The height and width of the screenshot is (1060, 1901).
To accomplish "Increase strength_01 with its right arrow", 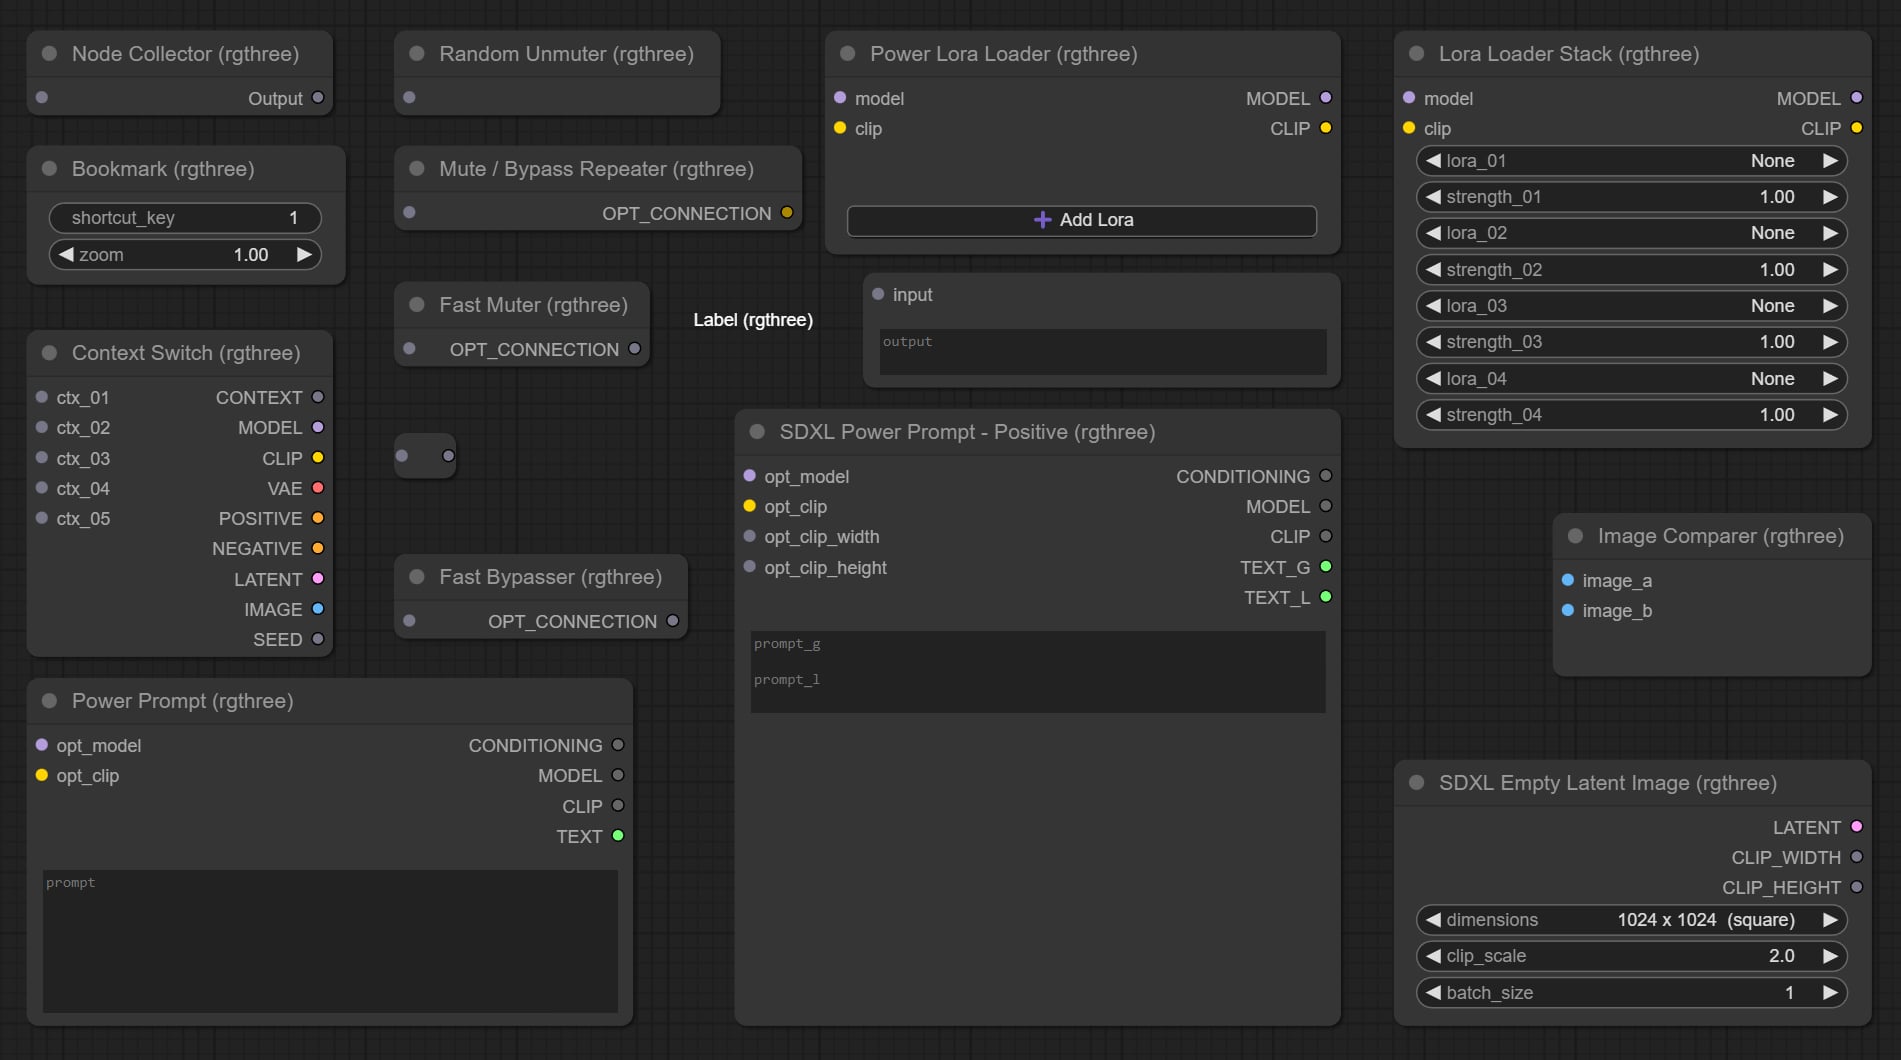I will tap(1830, 197).
